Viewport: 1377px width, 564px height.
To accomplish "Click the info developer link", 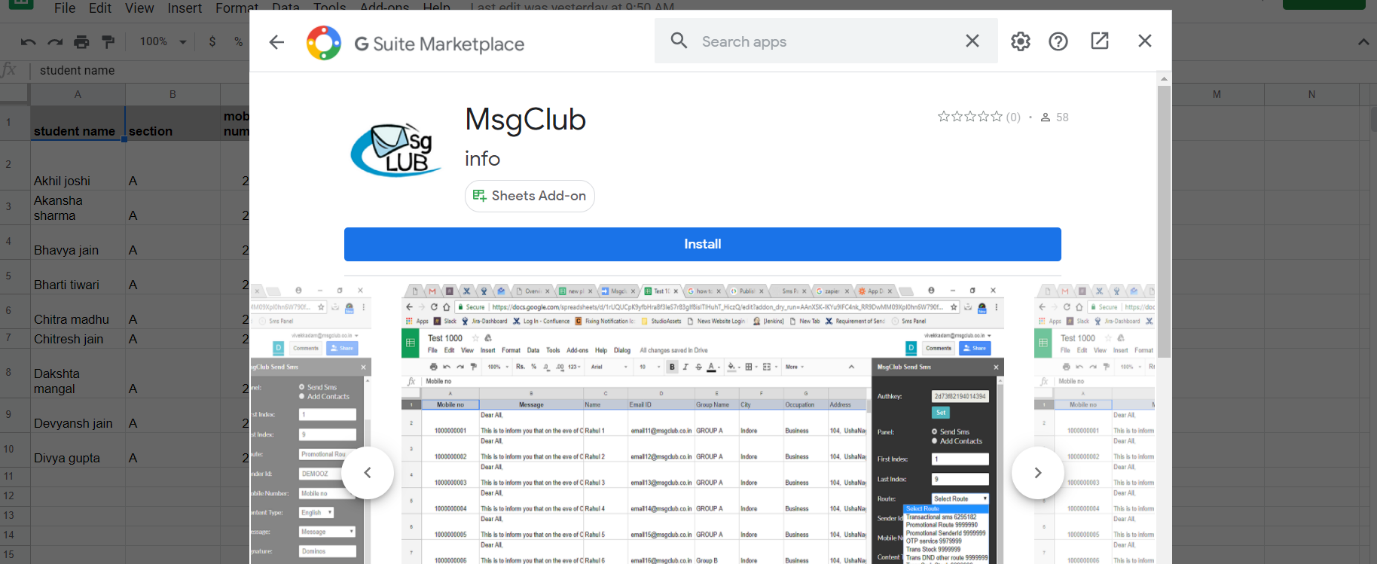I will (x=482, y=159).
